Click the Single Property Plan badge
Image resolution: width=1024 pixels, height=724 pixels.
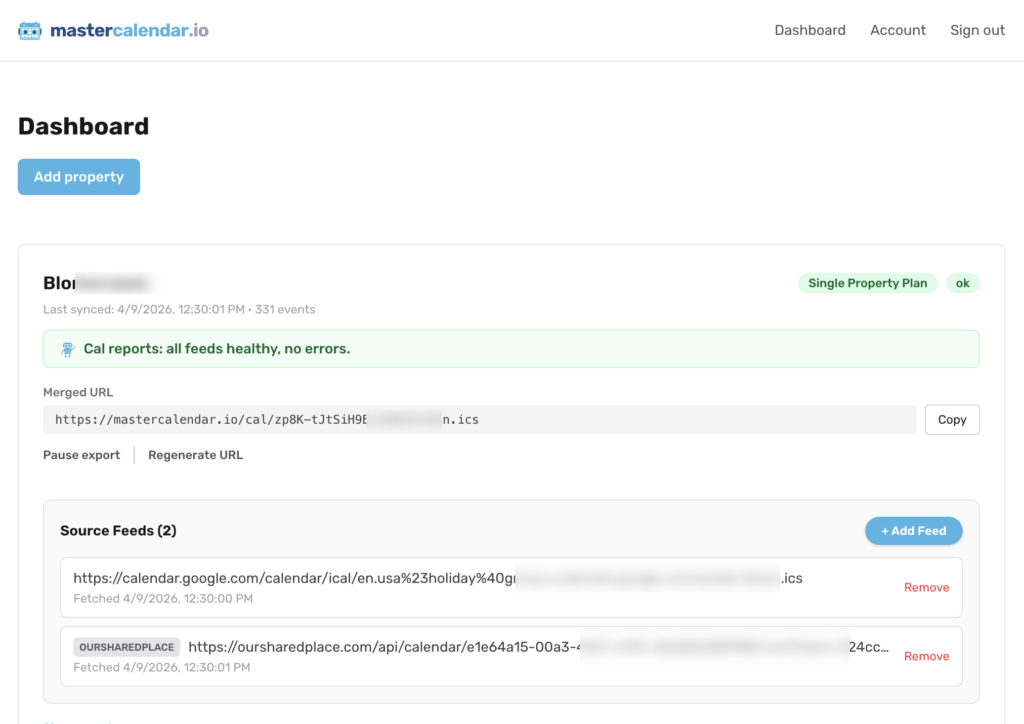[867, 283]
